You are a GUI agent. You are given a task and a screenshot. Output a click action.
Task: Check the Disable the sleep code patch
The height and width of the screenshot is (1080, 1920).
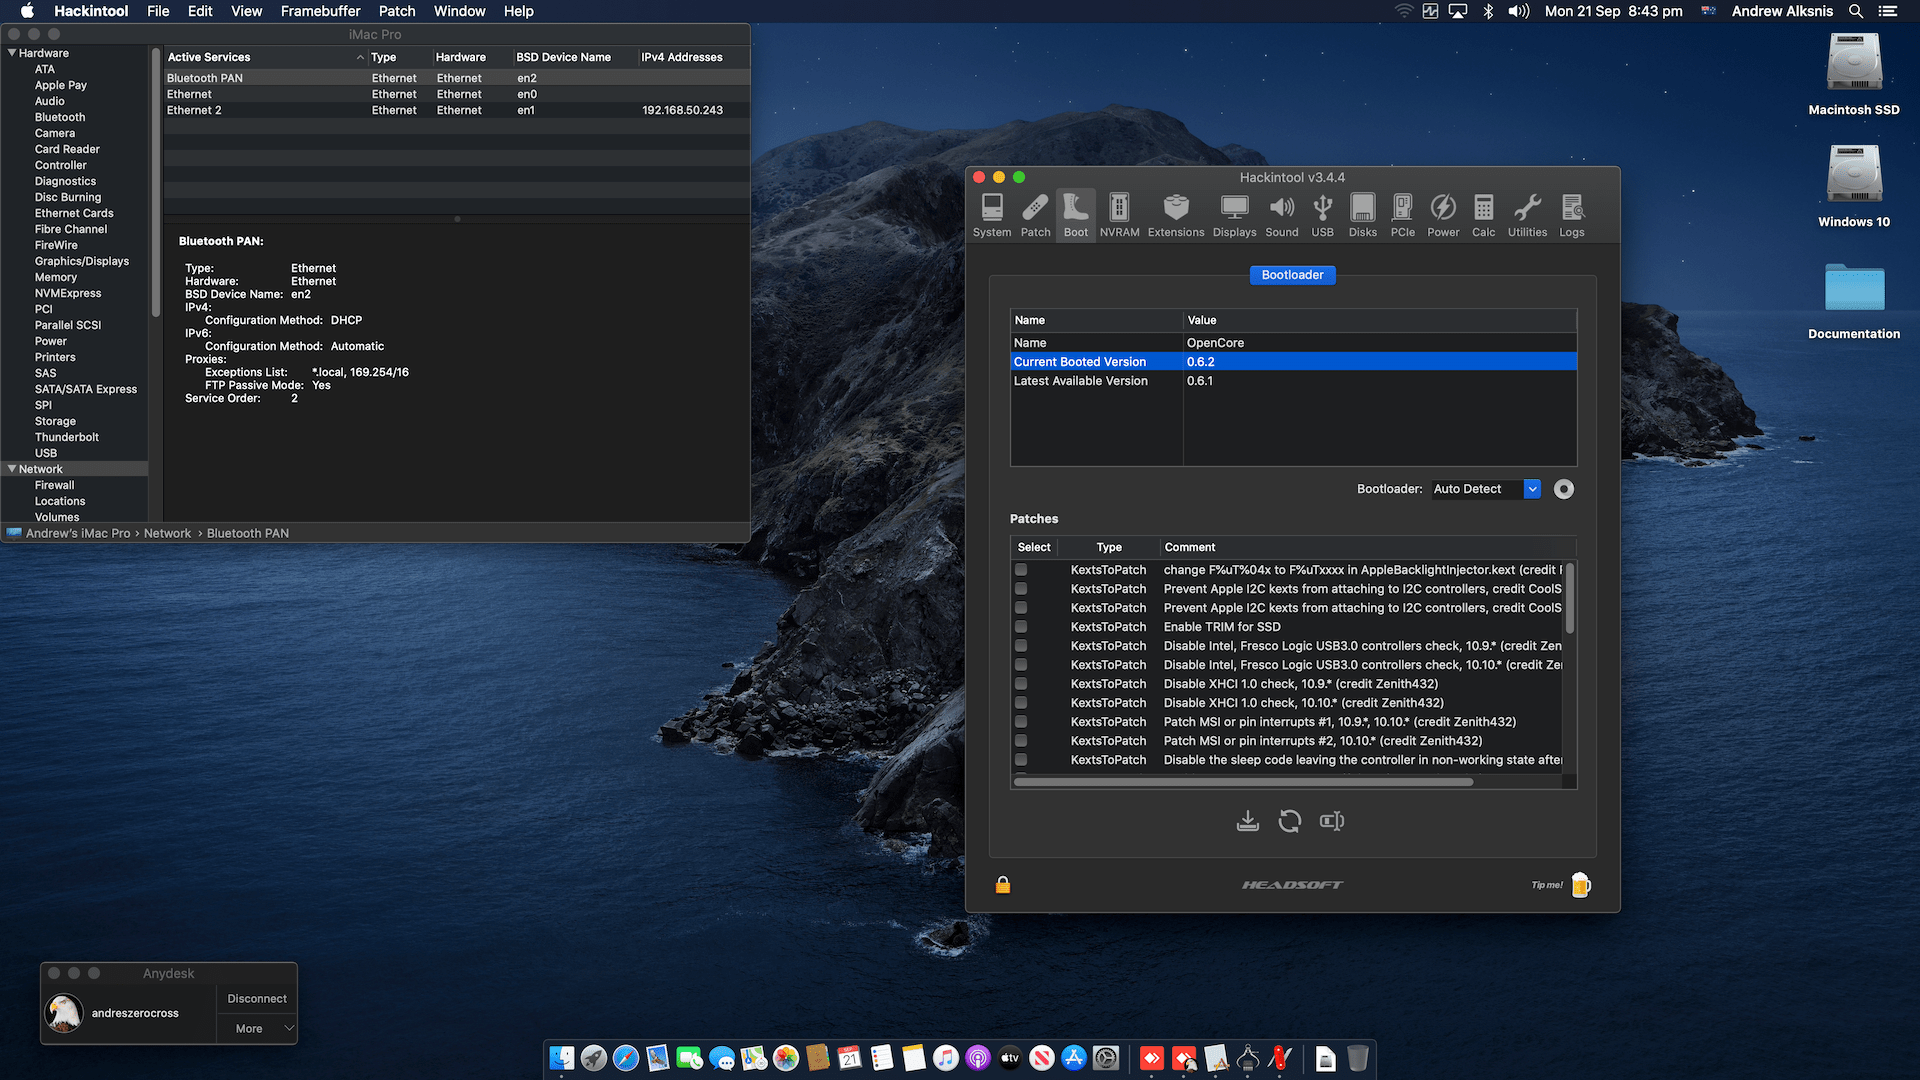click(1021, 760)
